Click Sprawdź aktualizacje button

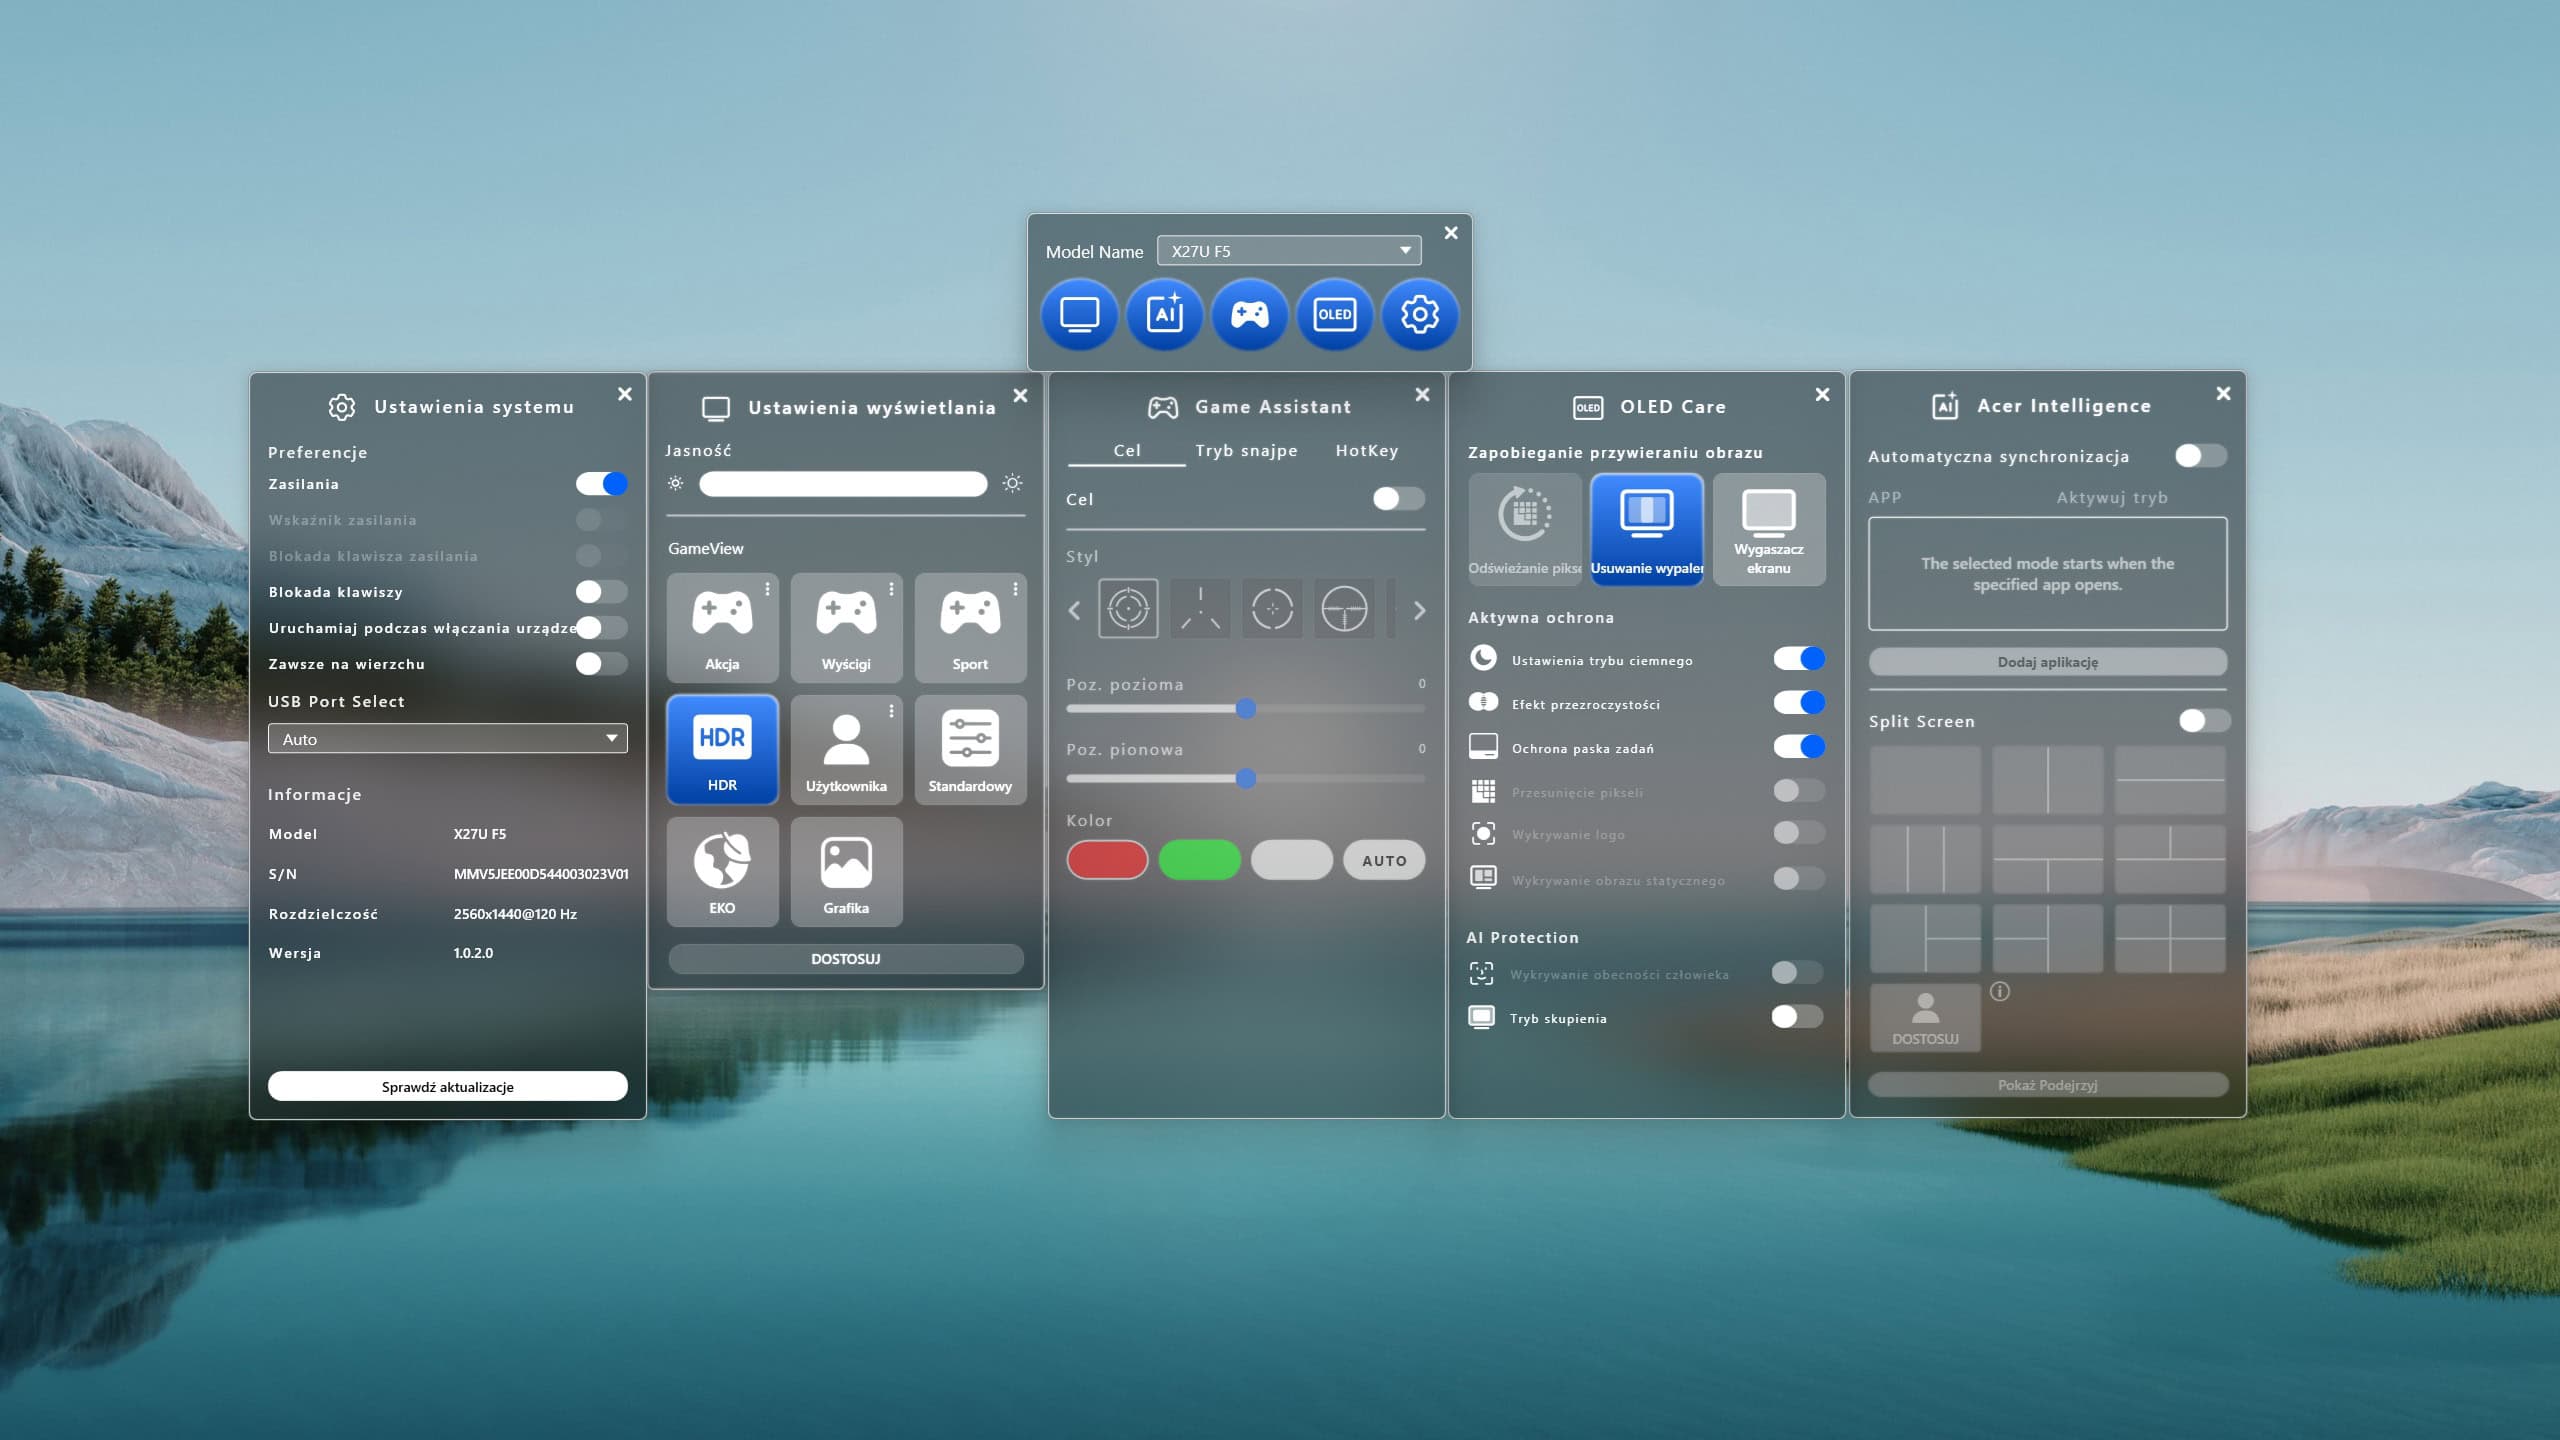[447, 1087]
